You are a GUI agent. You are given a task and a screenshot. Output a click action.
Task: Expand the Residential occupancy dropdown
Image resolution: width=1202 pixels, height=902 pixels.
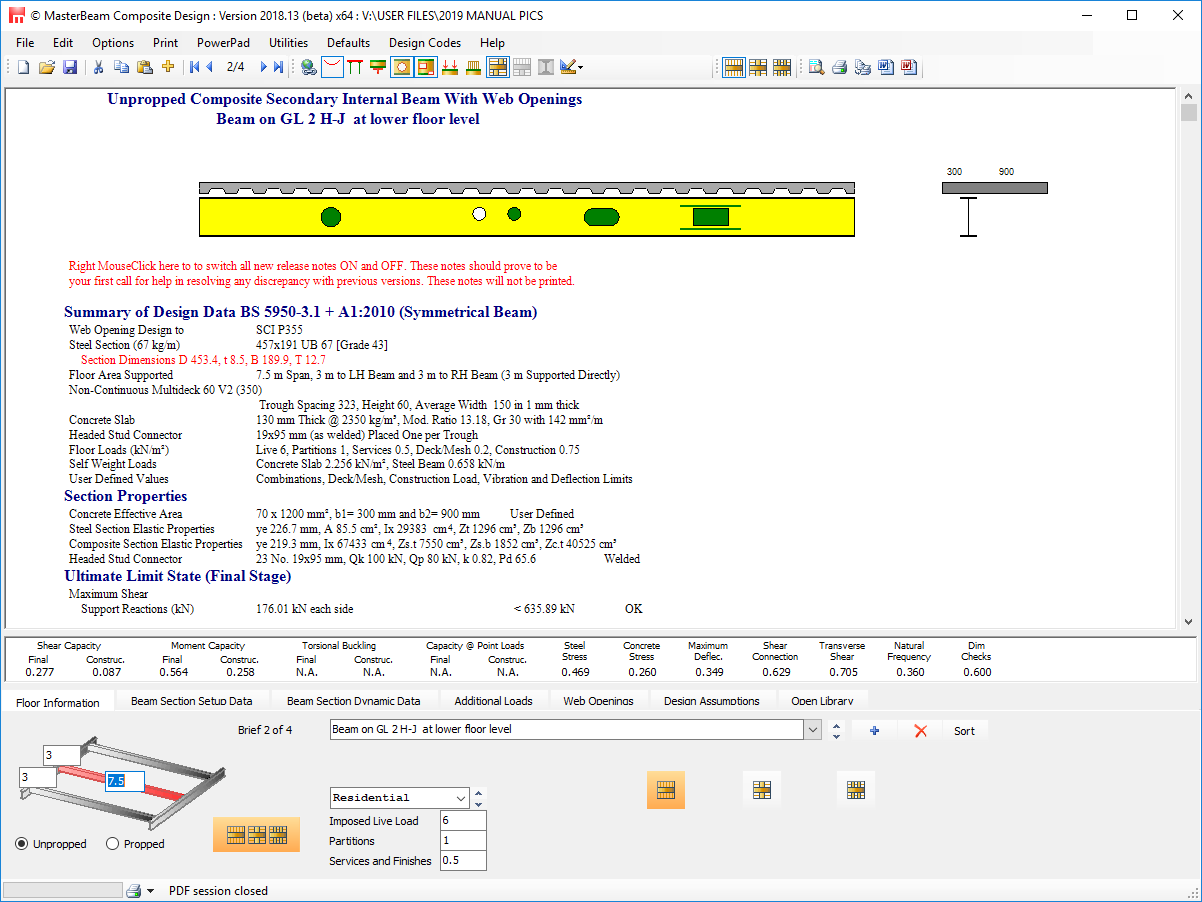(x=461, y=798)
